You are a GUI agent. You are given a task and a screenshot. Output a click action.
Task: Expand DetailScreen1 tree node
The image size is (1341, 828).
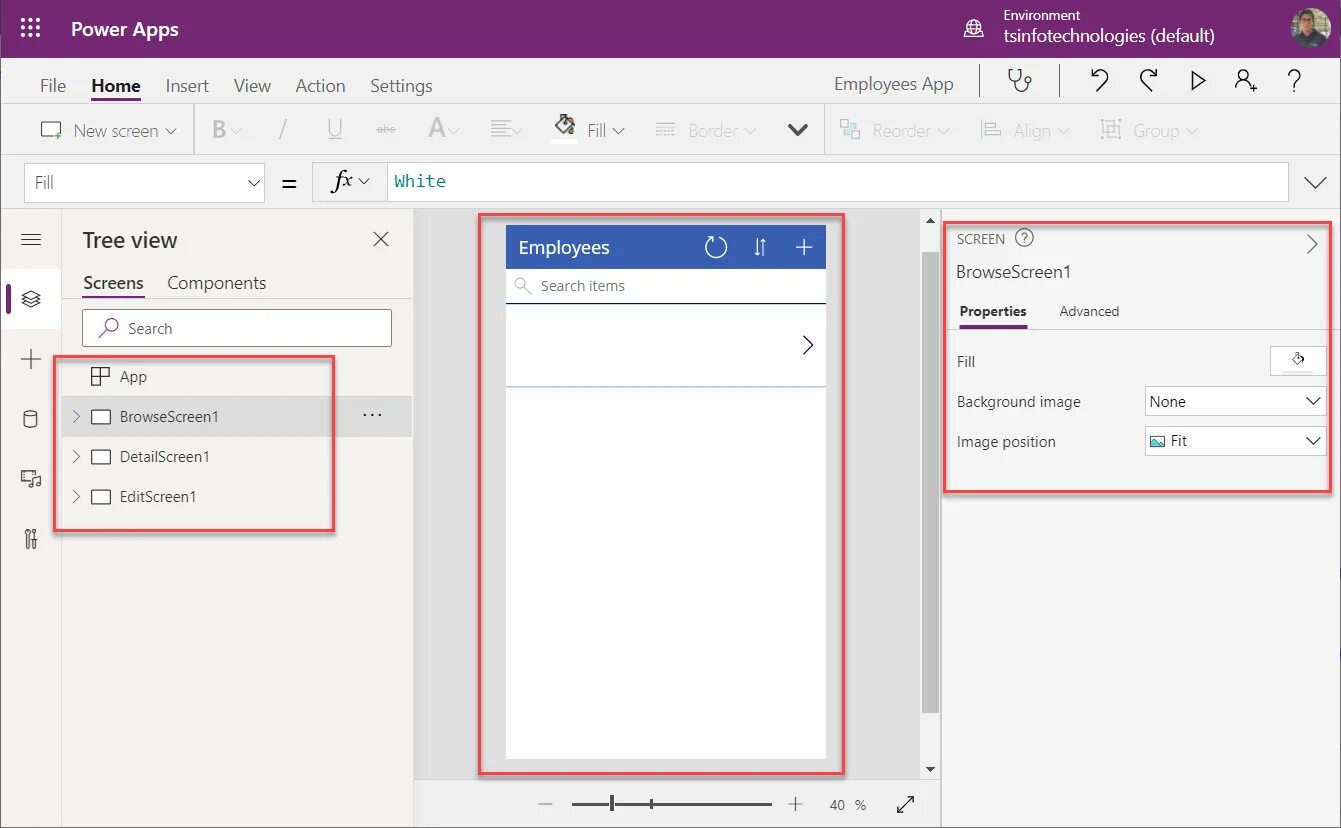[x=76, y=456]
